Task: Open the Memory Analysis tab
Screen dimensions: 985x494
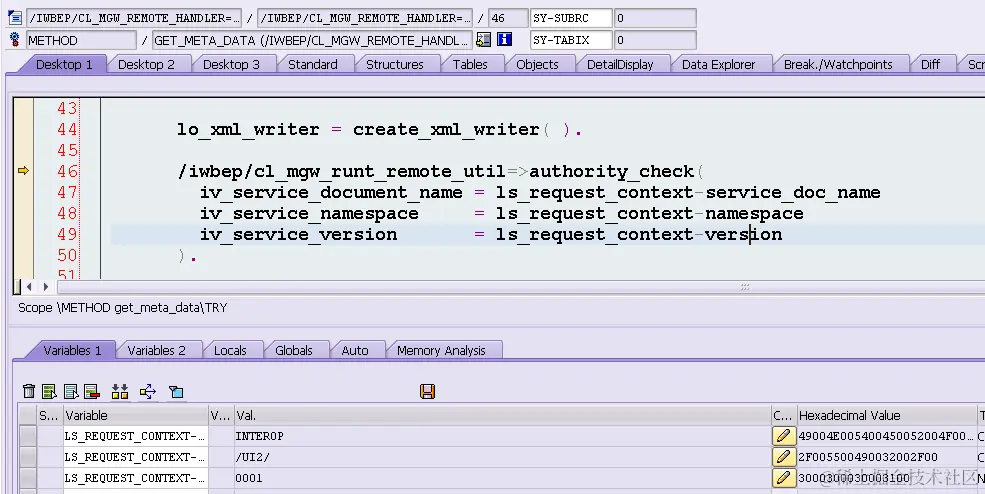Action: [441, 350]
